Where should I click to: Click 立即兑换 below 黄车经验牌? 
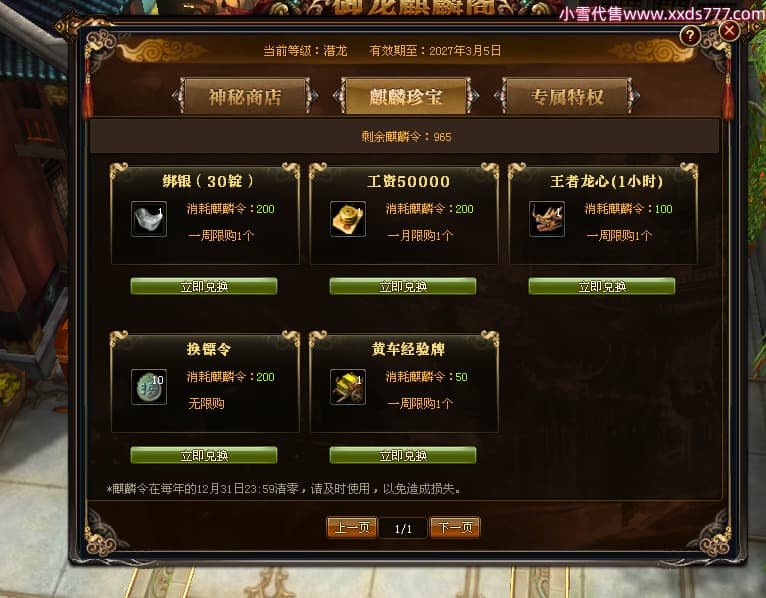[x=403, y=455]
